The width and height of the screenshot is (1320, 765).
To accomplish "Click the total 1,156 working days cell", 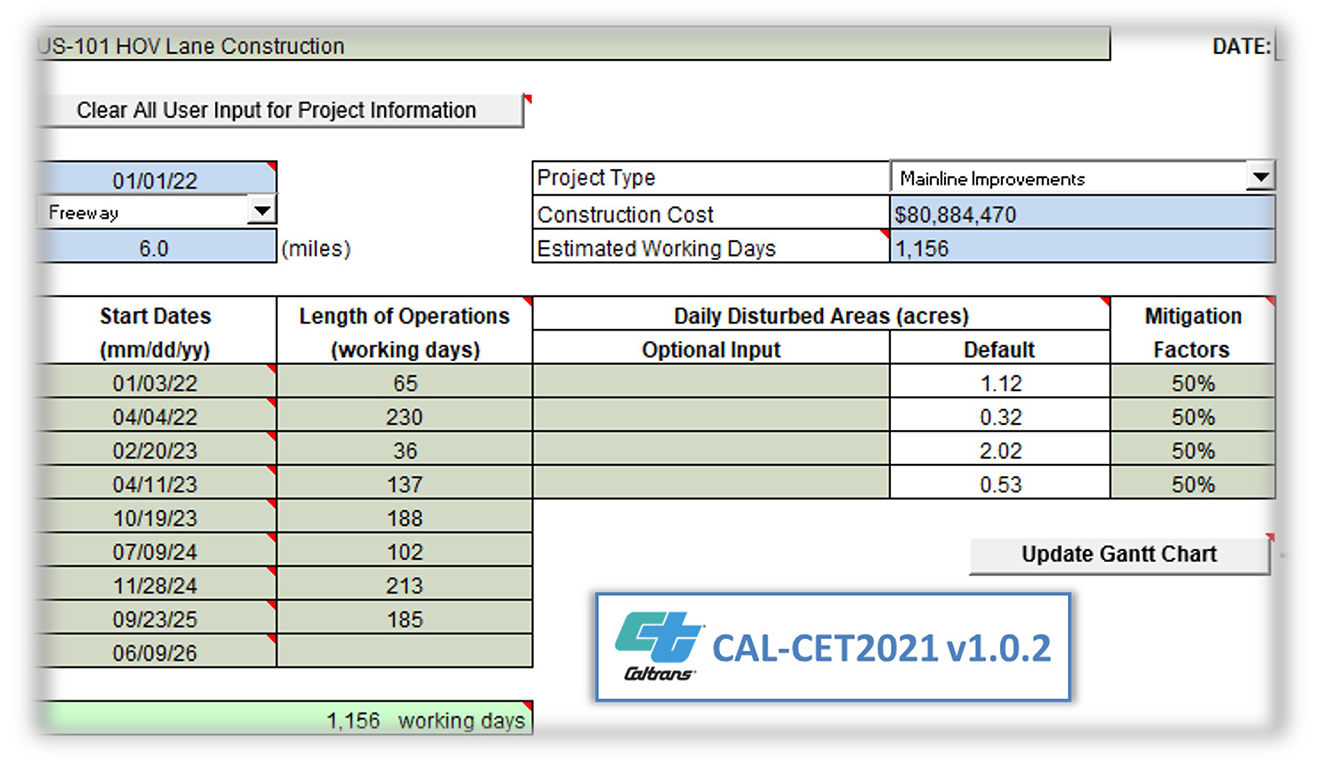I will [284, 719].
